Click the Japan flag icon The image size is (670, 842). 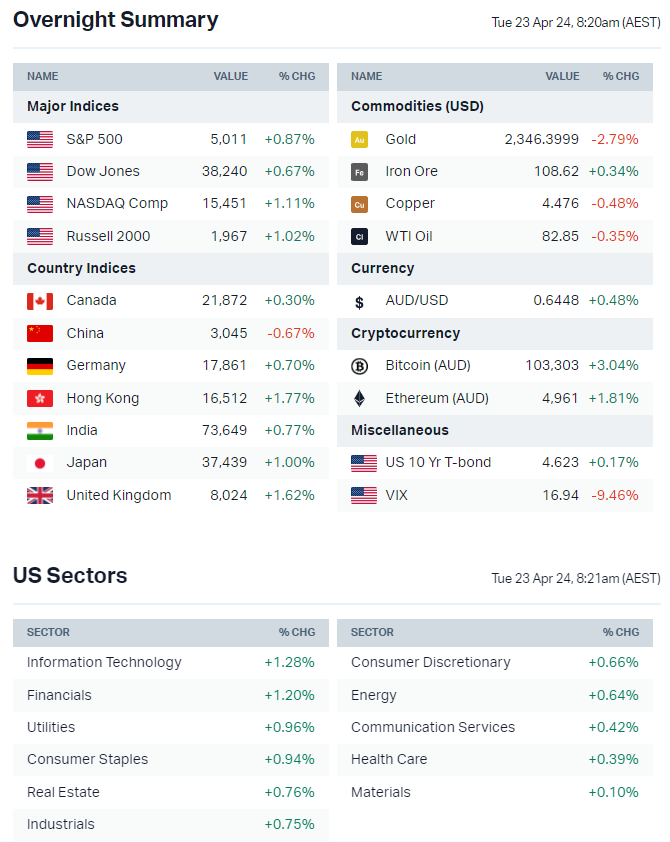40,463
